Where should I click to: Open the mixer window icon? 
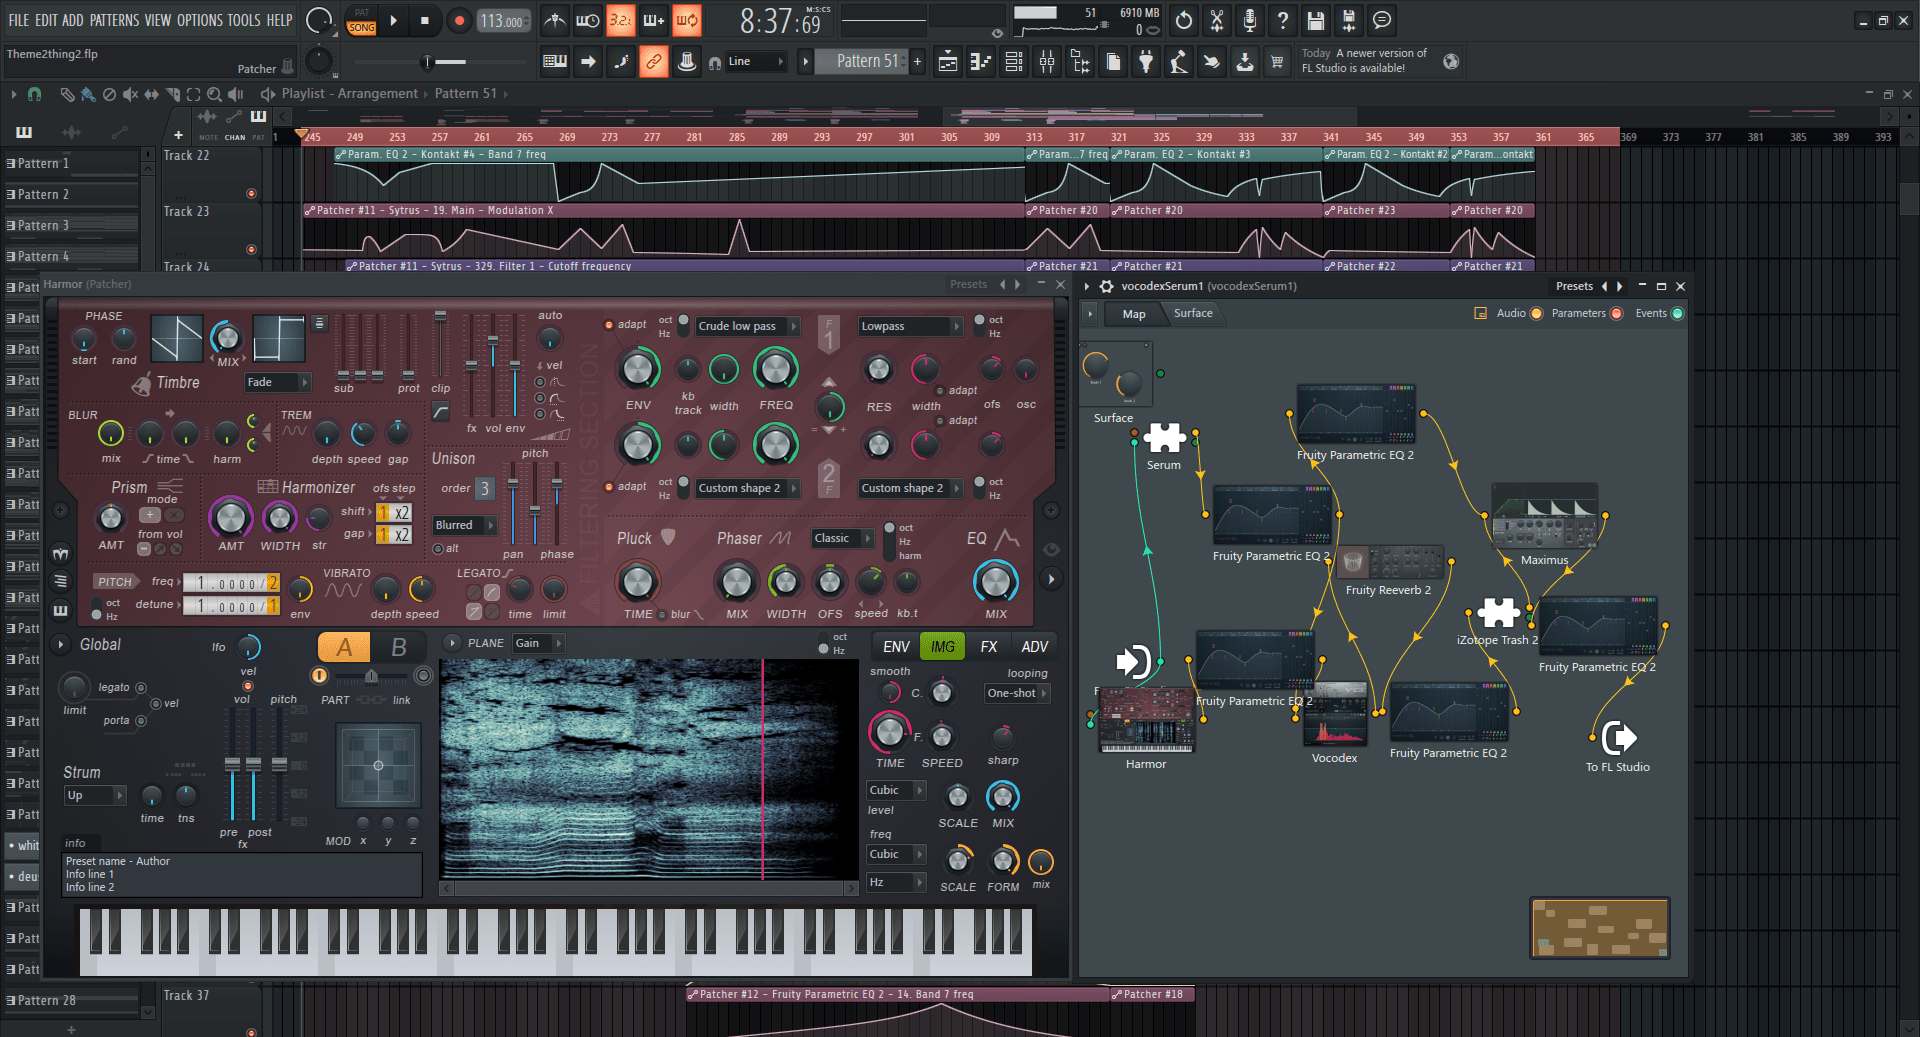[x=1047, y=62]
